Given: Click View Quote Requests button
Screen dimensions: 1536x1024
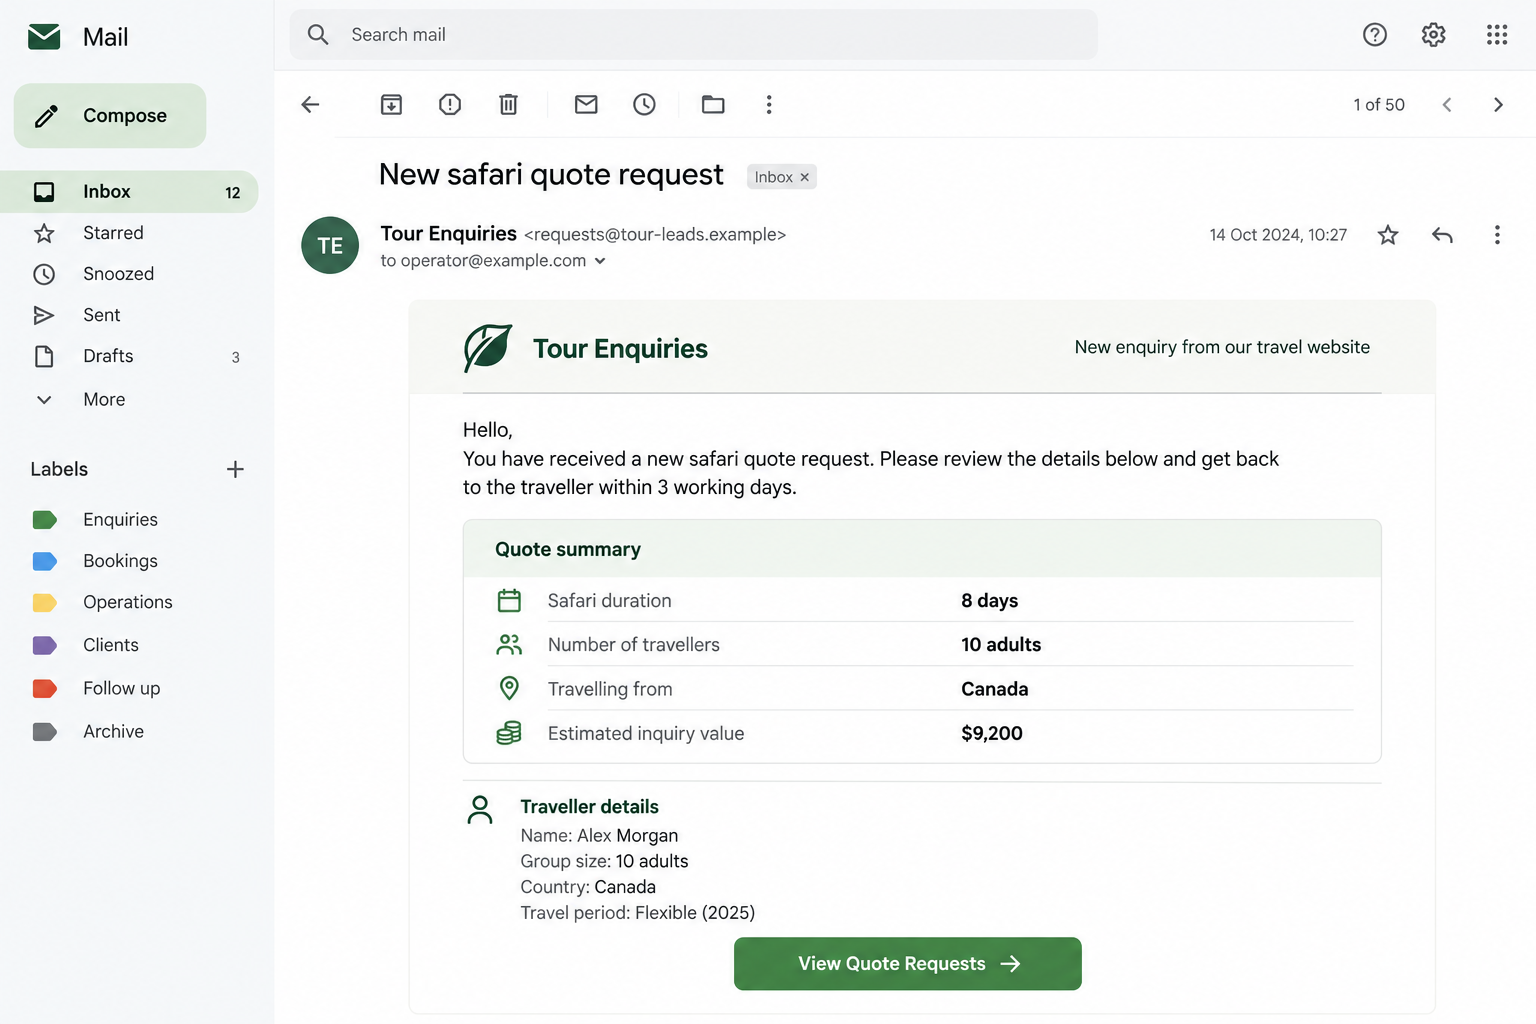Looking at the screenshot, I should point(908,964).
